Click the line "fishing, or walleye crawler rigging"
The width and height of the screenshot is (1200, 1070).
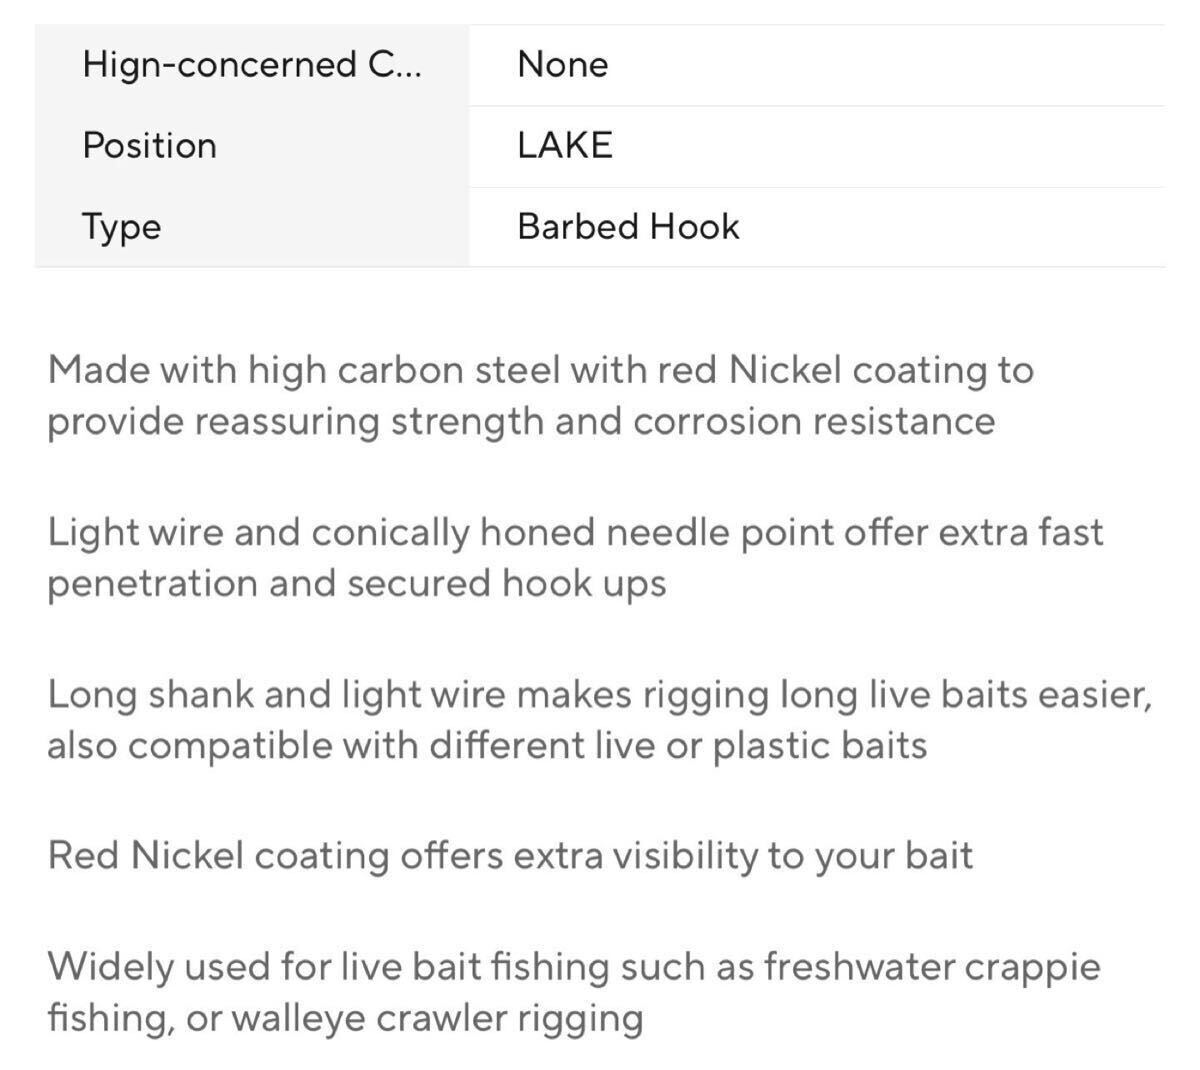[x=345, y=1018]
